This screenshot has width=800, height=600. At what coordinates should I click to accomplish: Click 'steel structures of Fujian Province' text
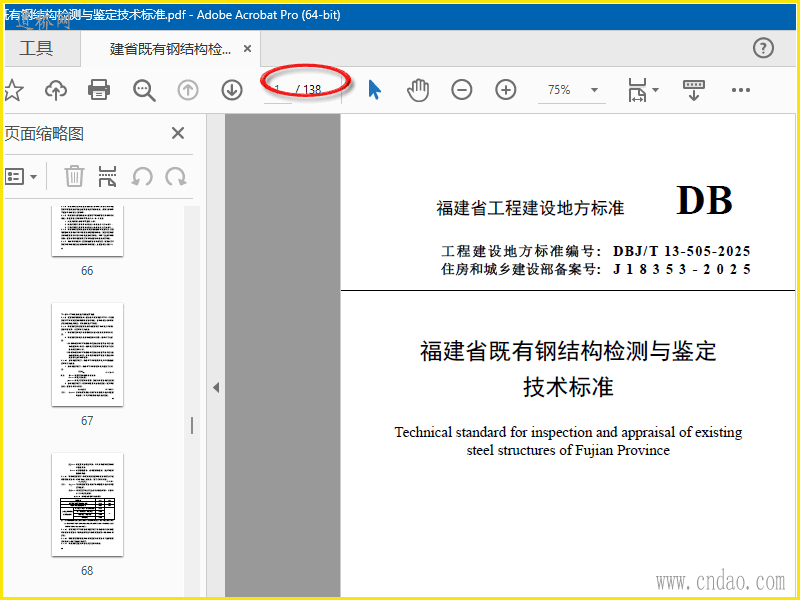pos(568,450)
